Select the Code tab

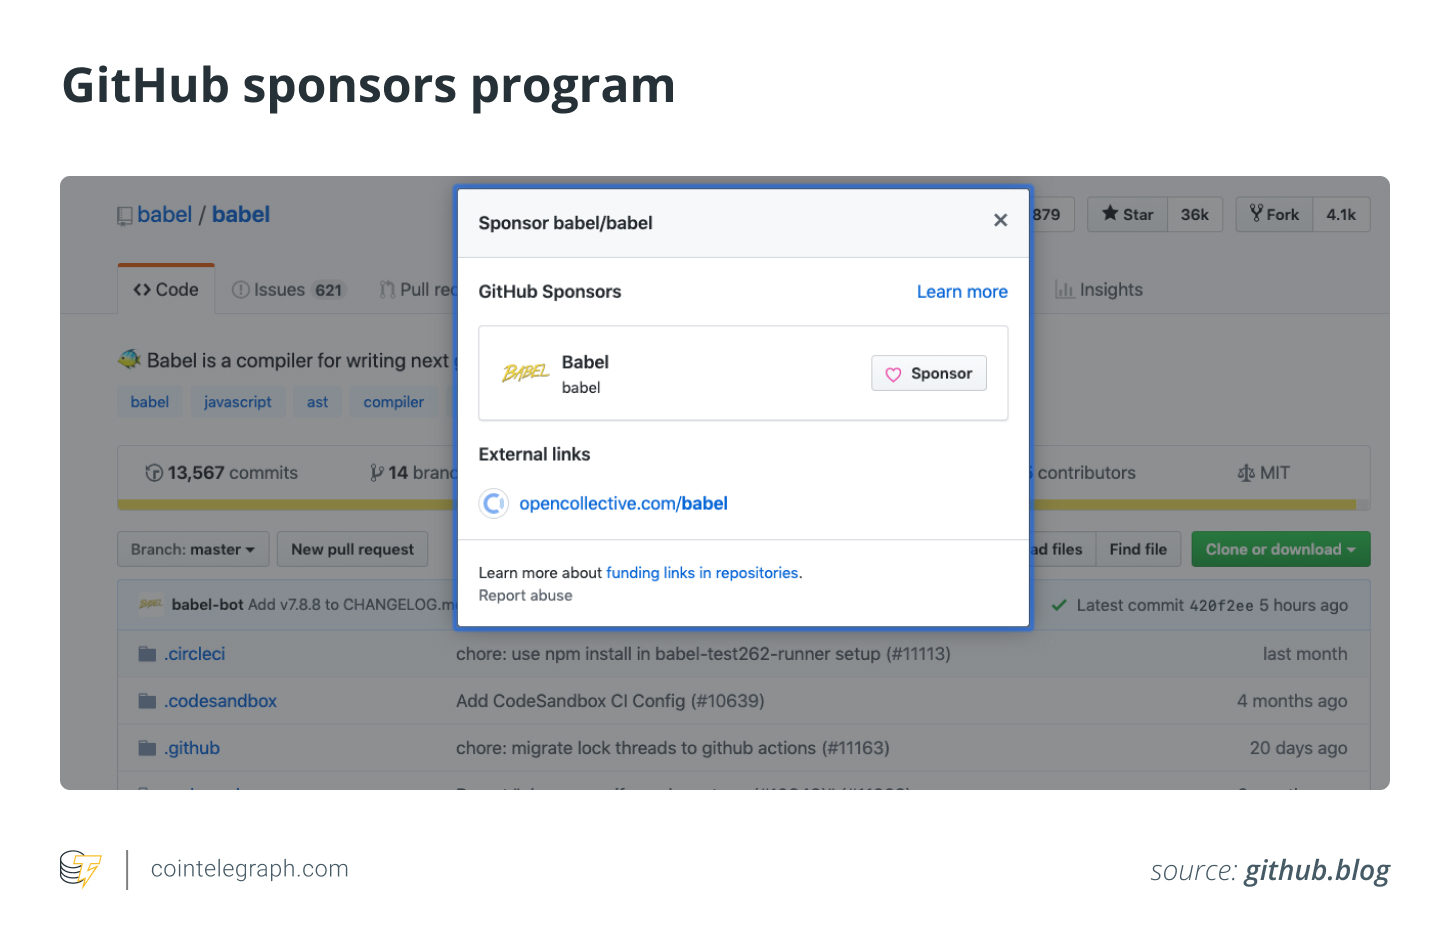166,289
